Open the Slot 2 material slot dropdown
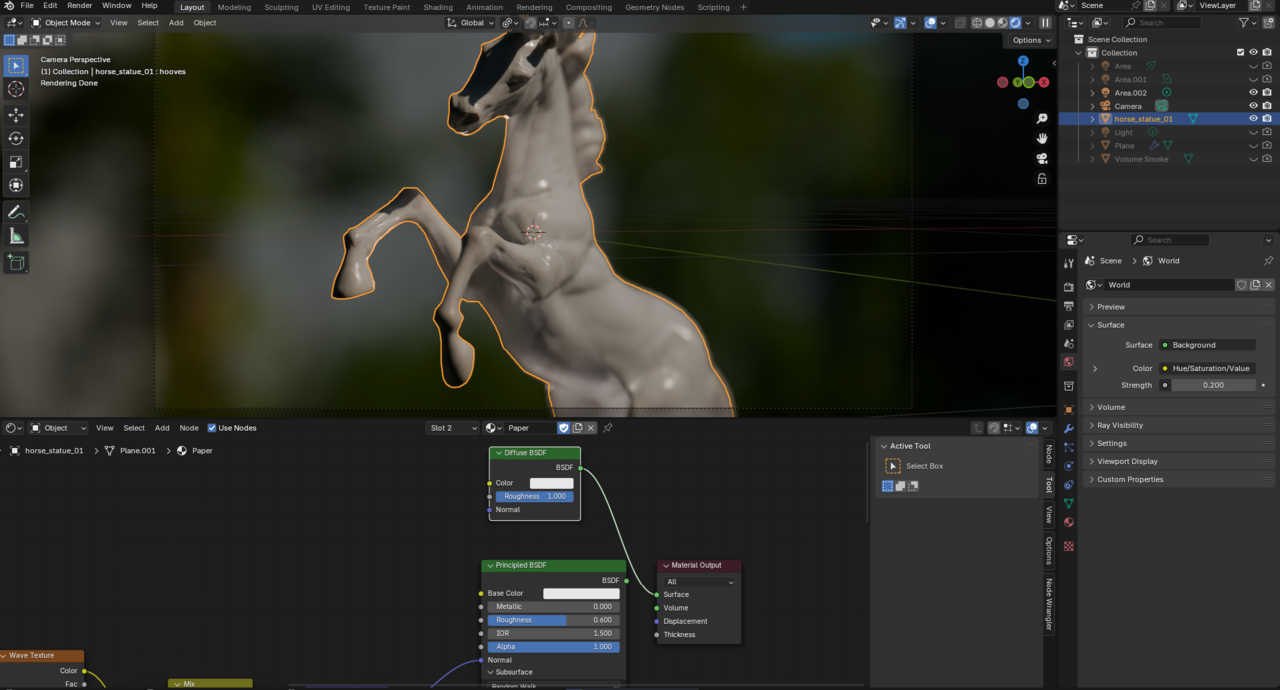 pyautogui.click(x=453, y=428)
